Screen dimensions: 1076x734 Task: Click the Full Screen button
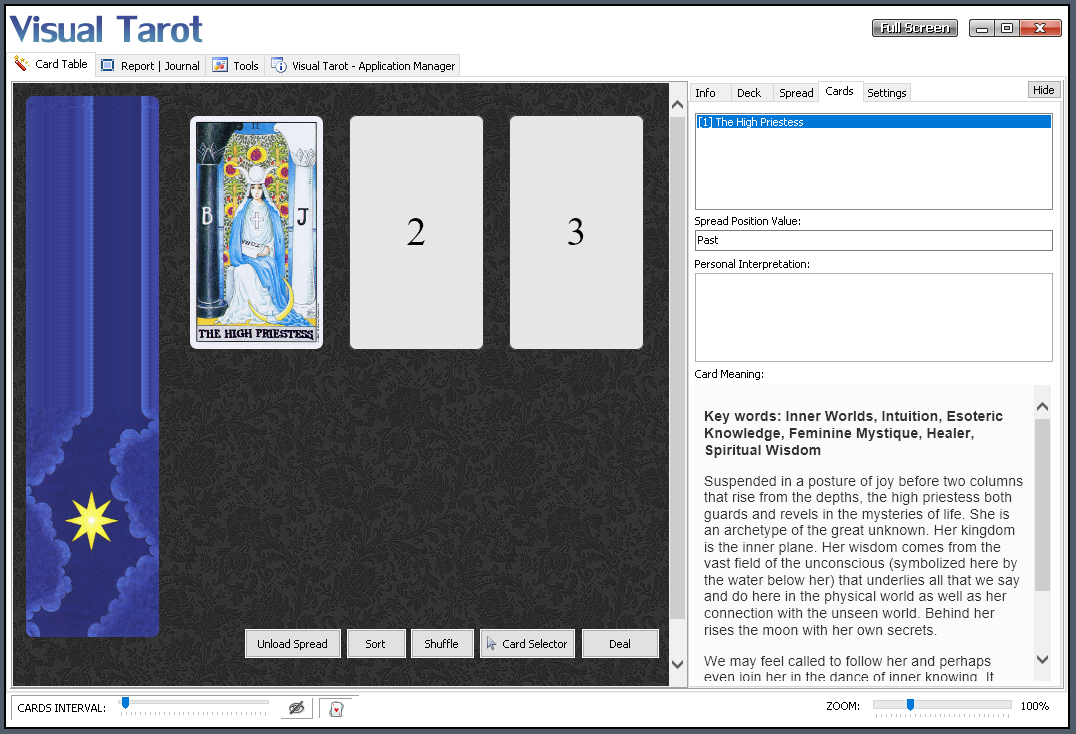(915, 28)
